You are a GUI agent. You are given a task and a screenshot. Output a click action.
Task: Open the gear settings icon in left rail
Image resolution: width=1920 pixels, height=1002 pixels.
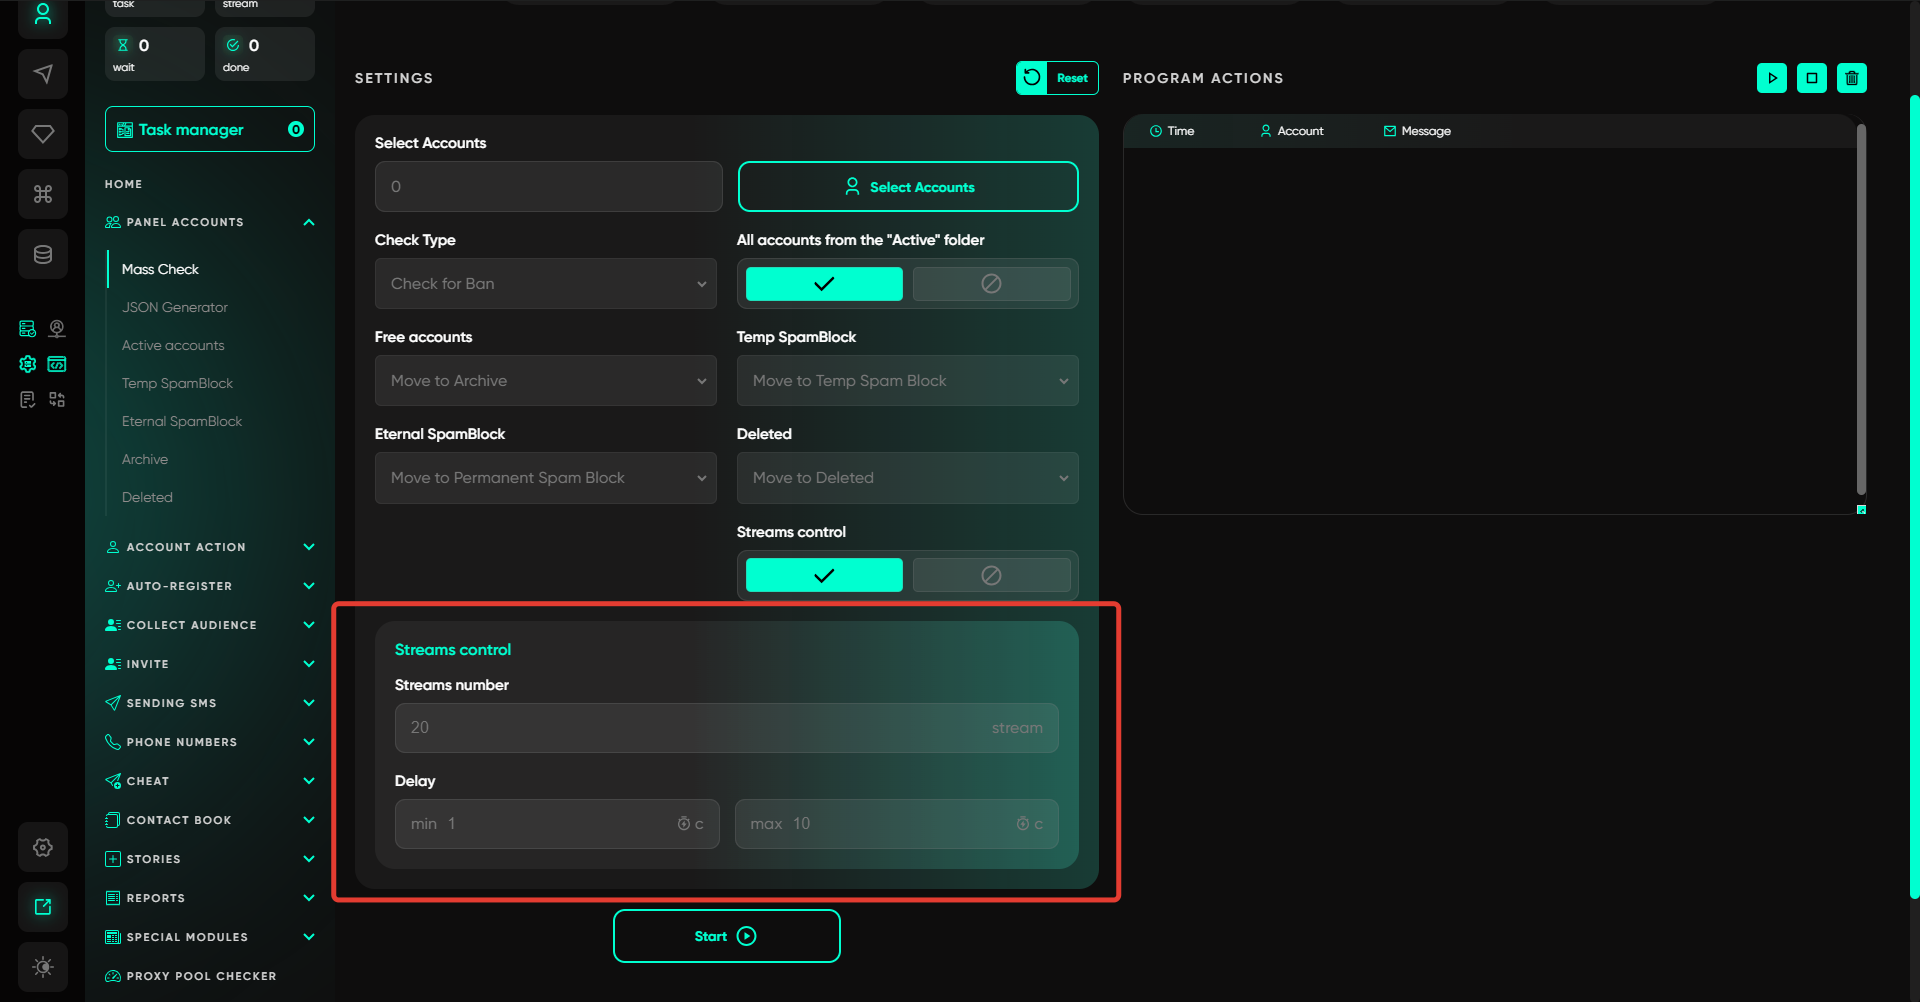(43, 847)
